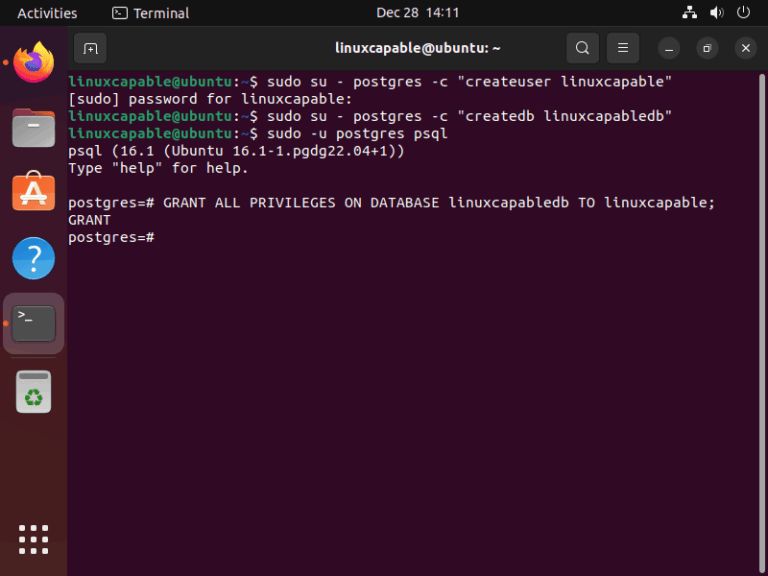This screenshot has height=576, width=768.
Task: Open the Files manager from dock
Action: (33, 128)
